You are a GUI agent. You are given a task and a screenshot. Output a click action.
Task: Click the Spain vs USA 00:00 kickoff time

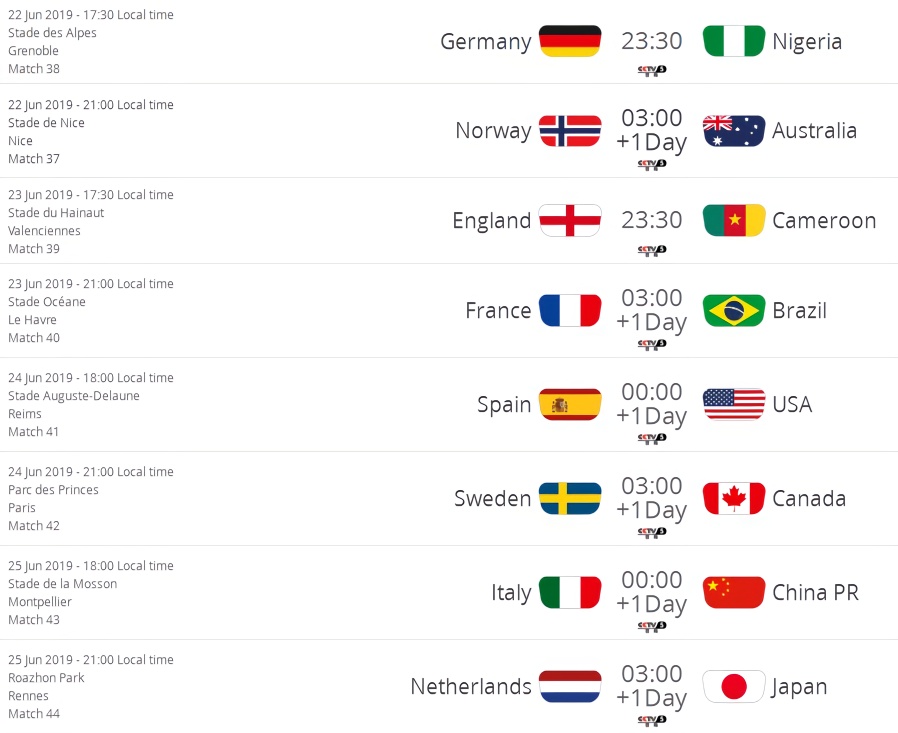coord(652,392)
